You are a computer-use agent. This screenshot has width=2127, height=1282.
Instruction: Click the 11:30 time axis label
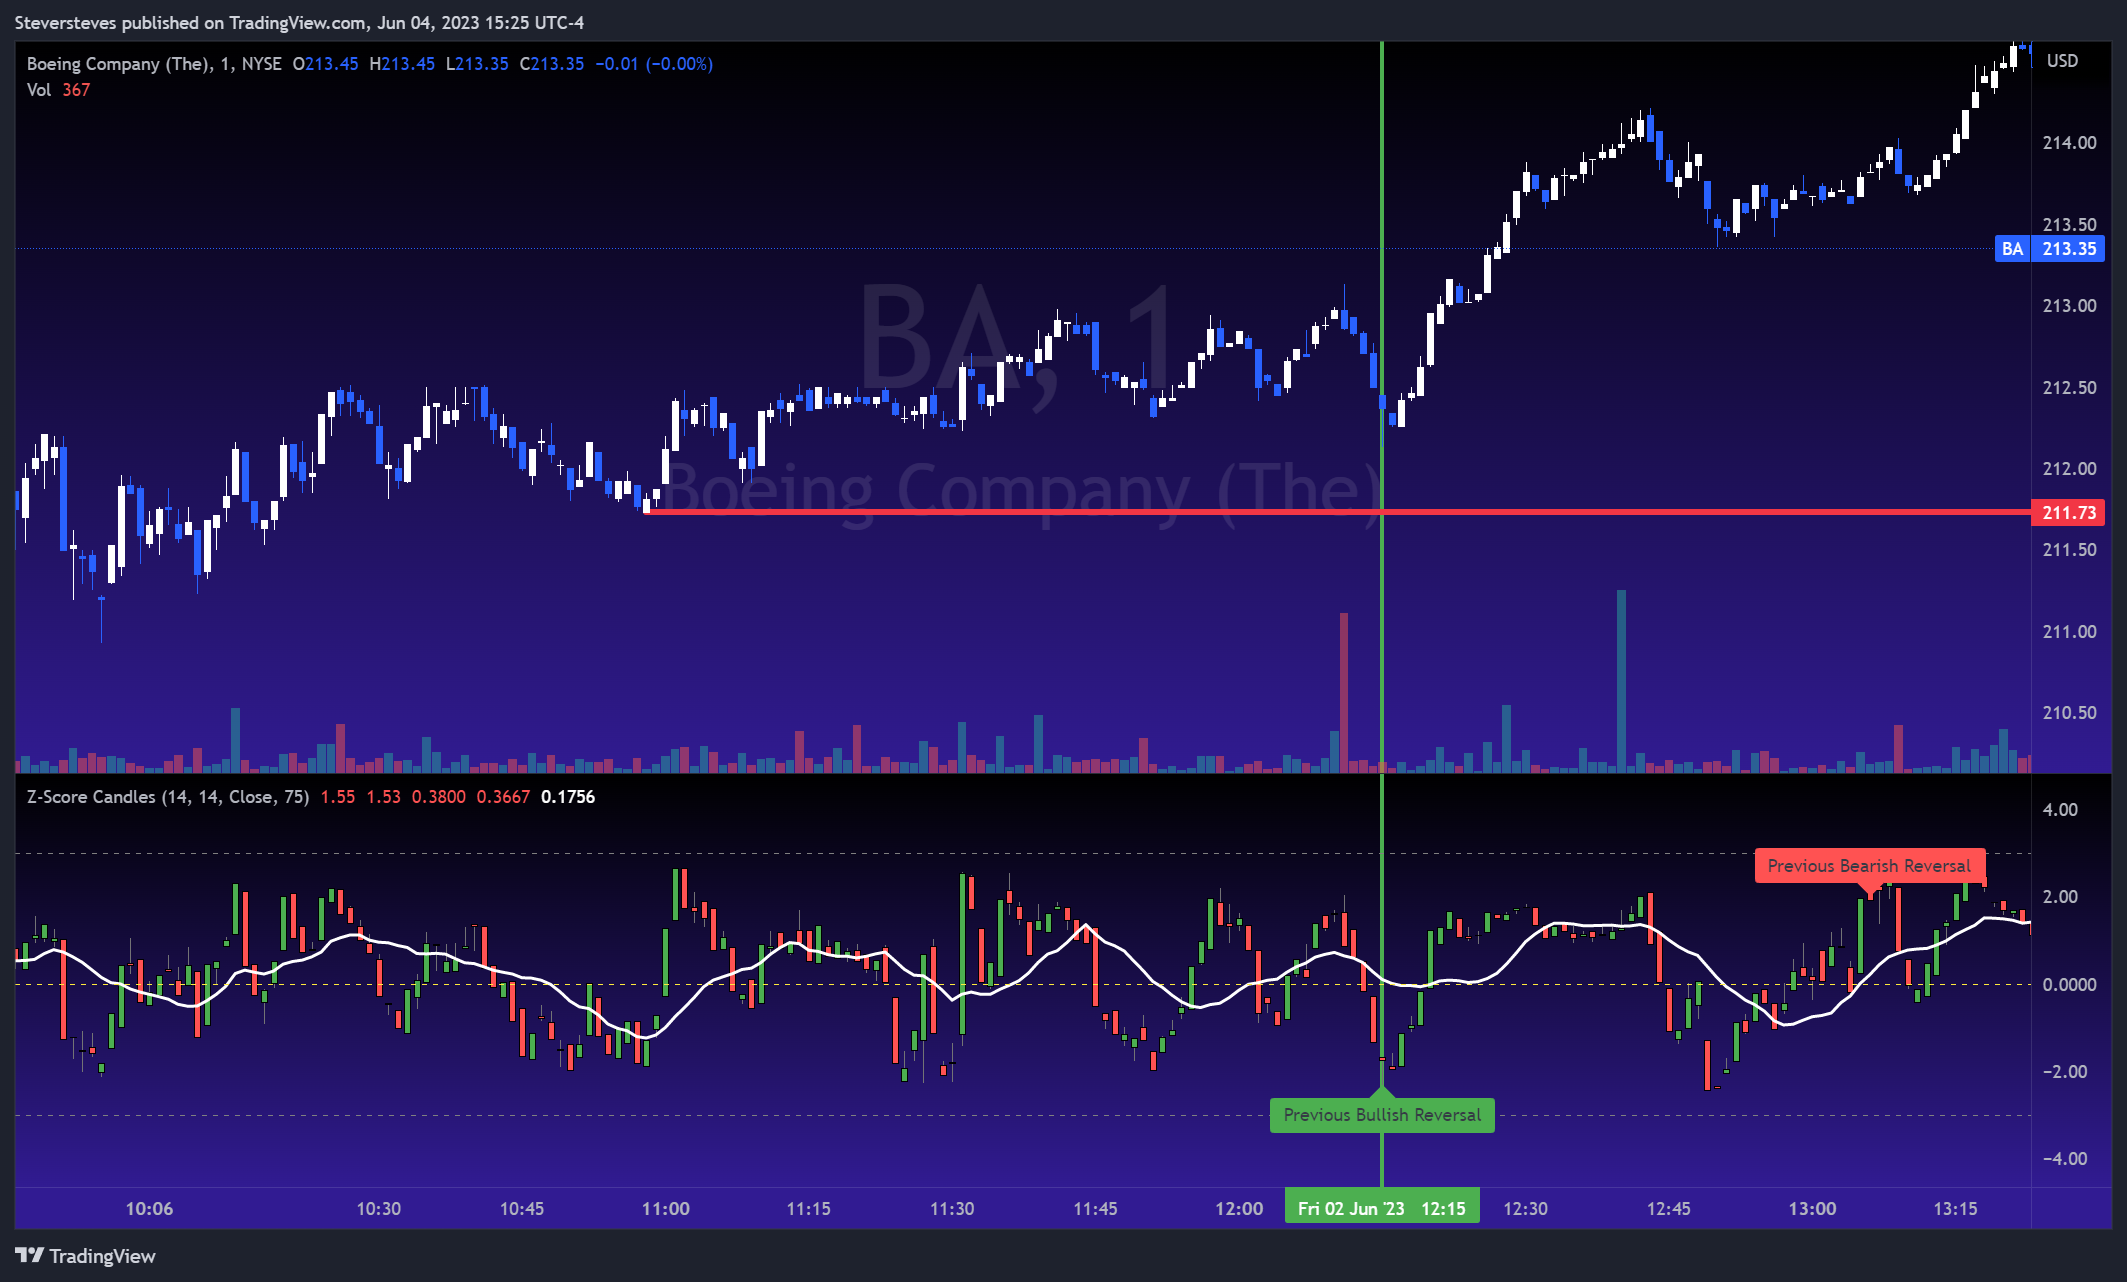952,1209
